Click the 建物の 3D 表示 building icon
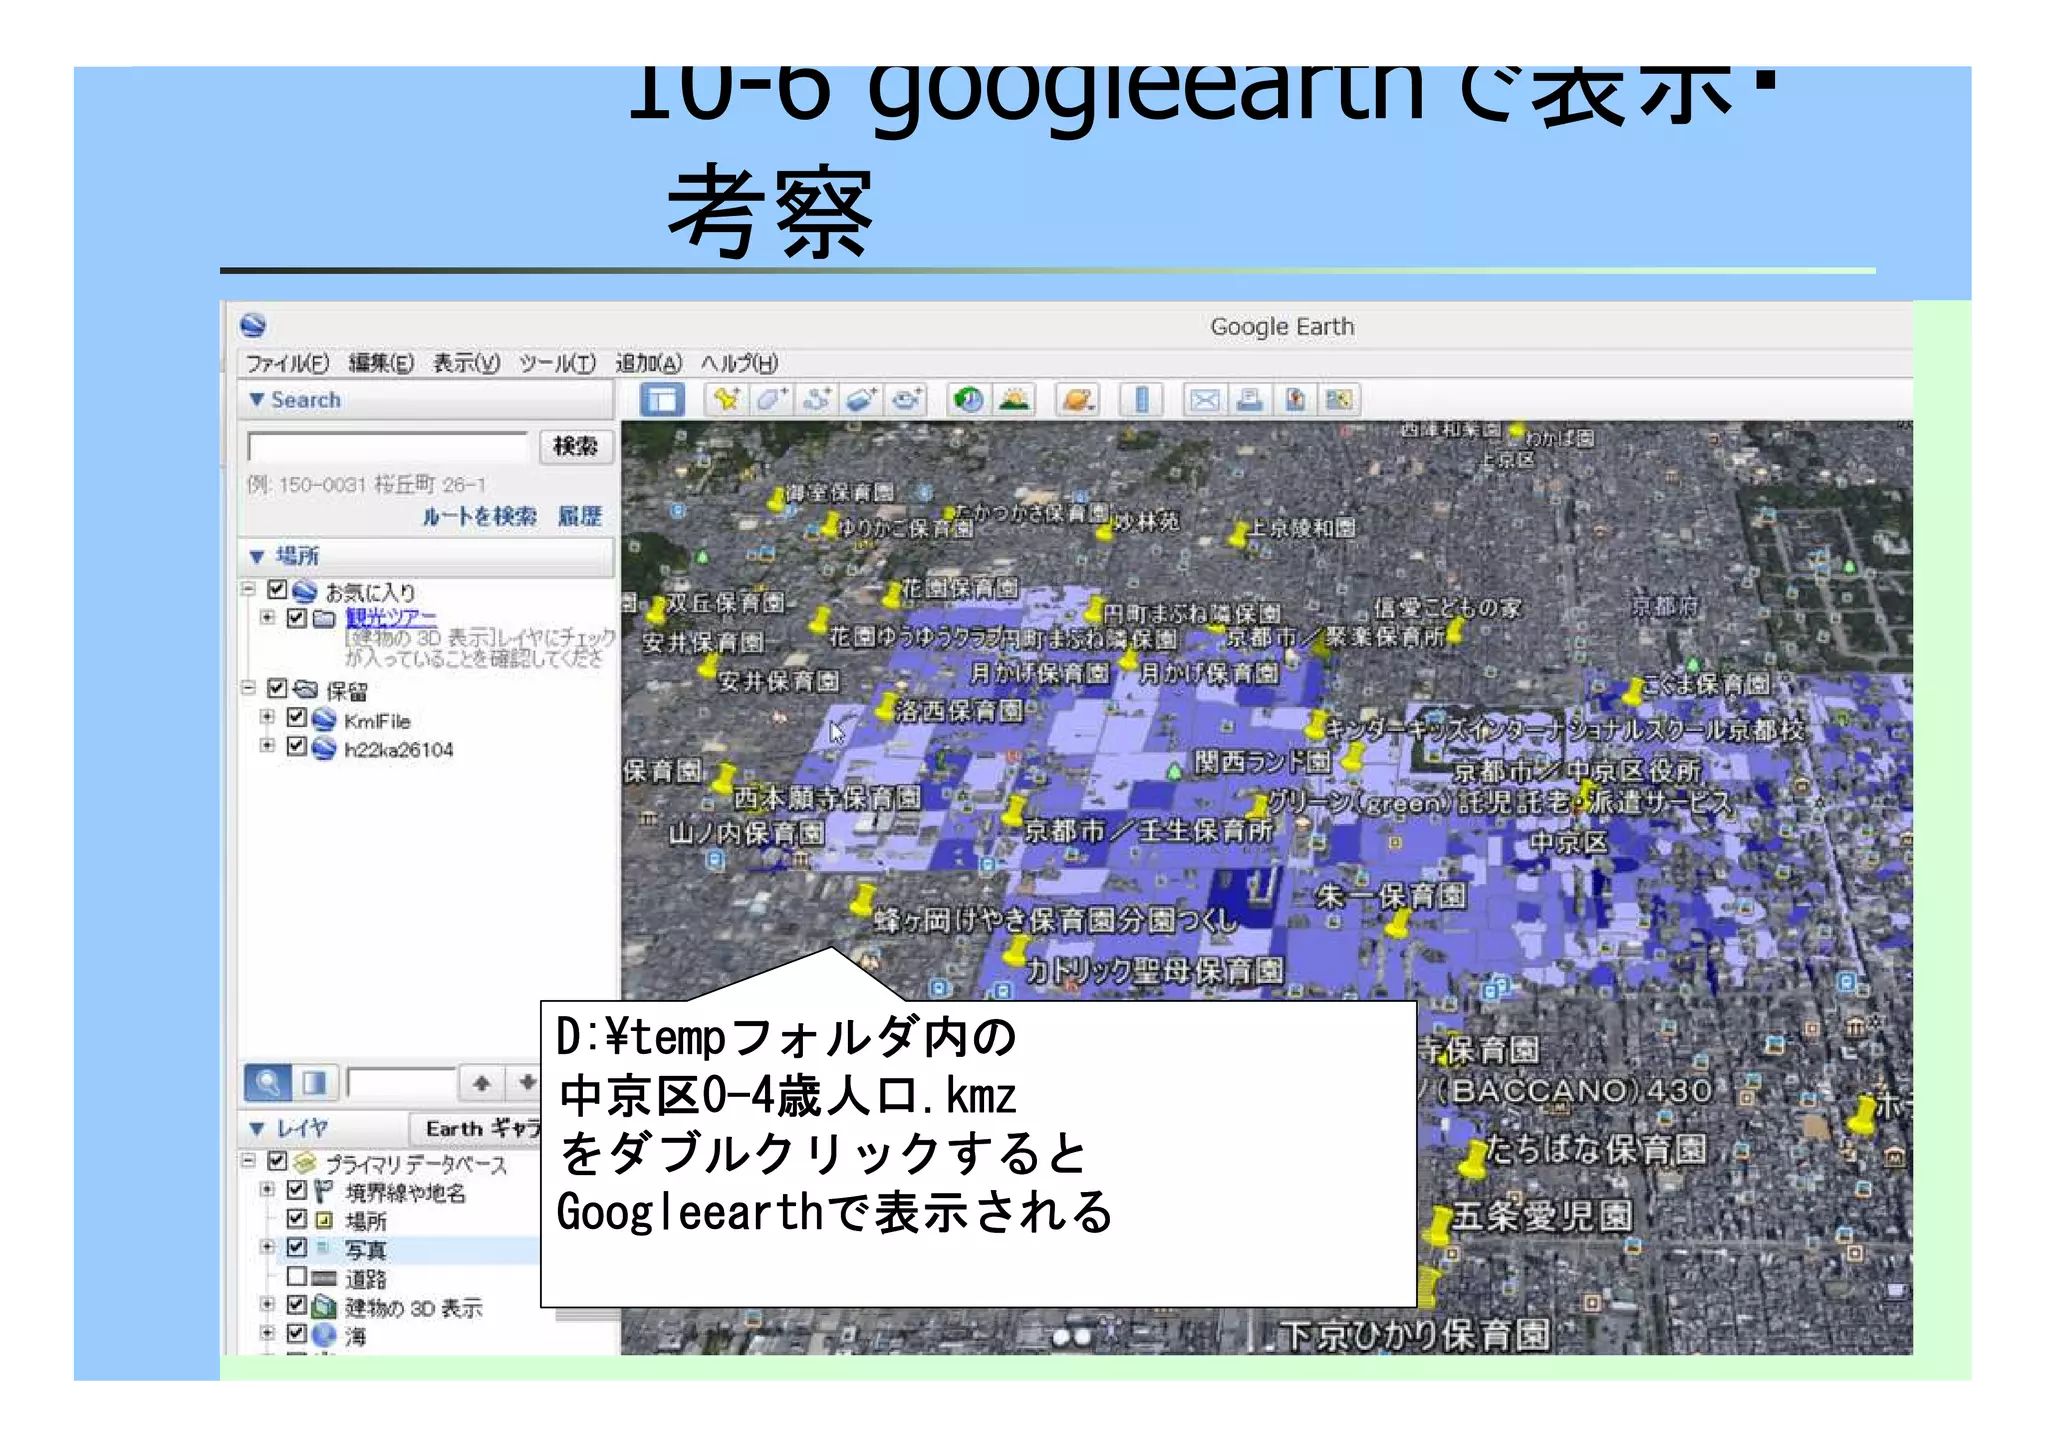This screenshot has width=2048, height=1448. click(323, 1306)
